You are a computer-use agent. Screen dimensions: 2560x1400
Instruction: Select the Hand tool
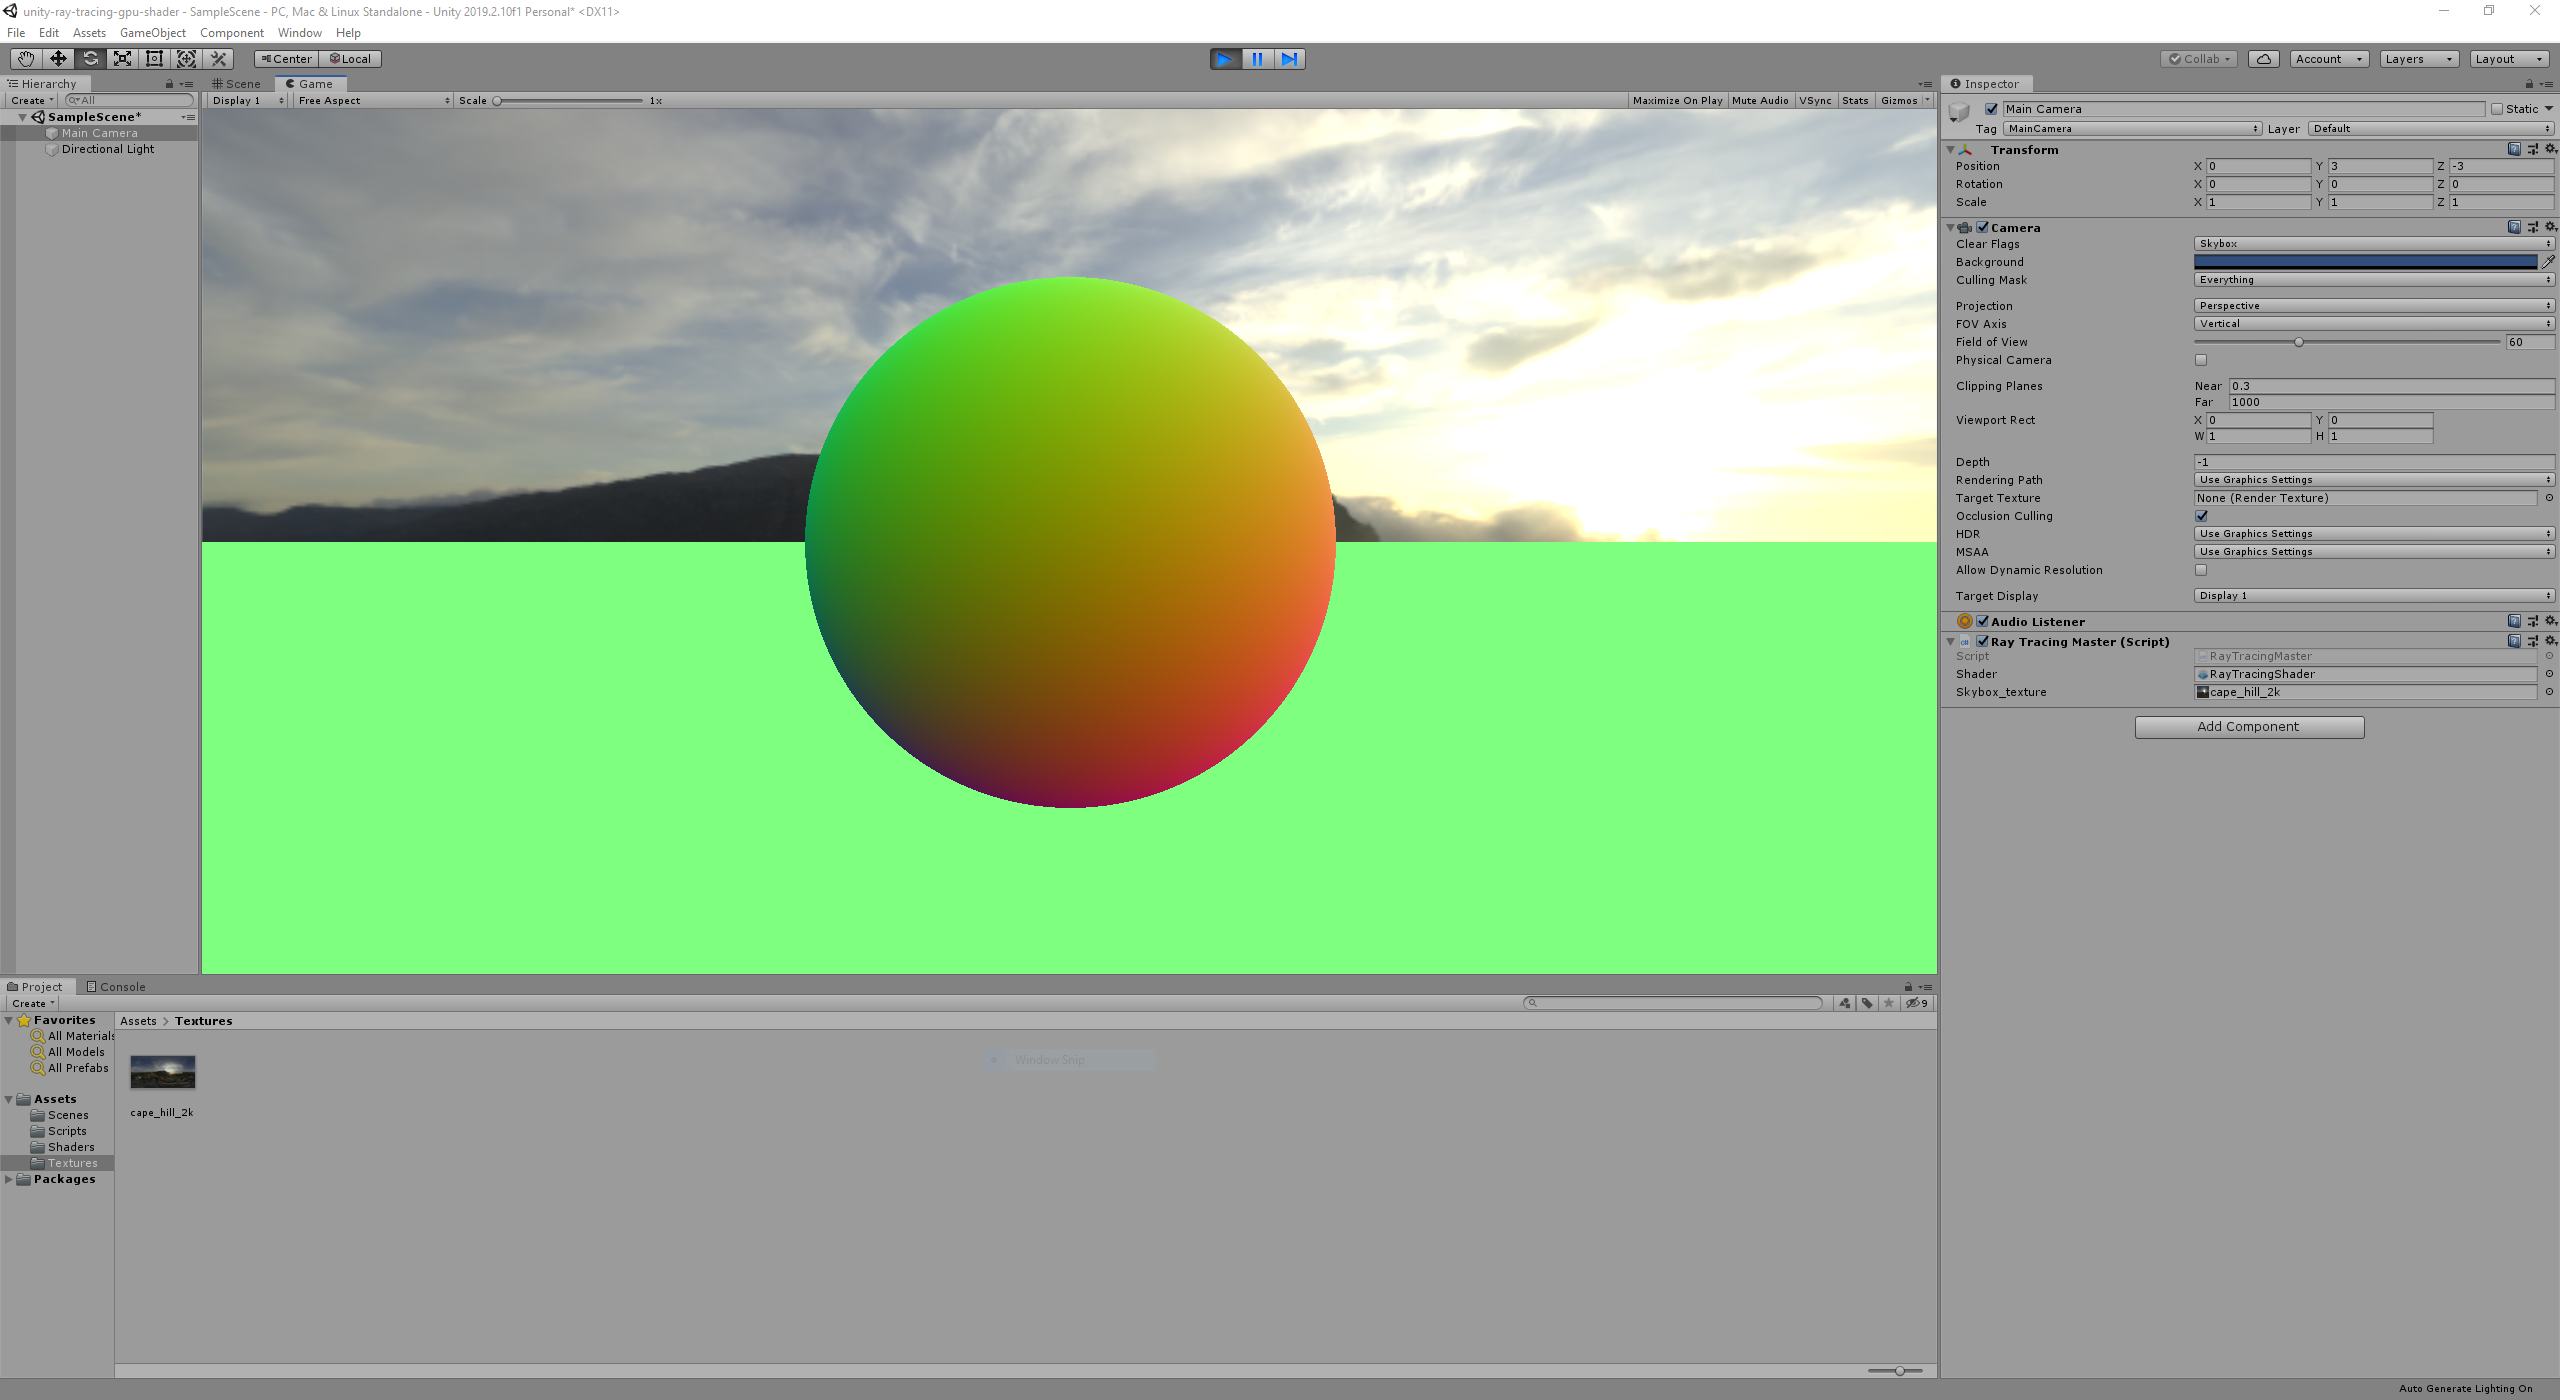(26, 59)
